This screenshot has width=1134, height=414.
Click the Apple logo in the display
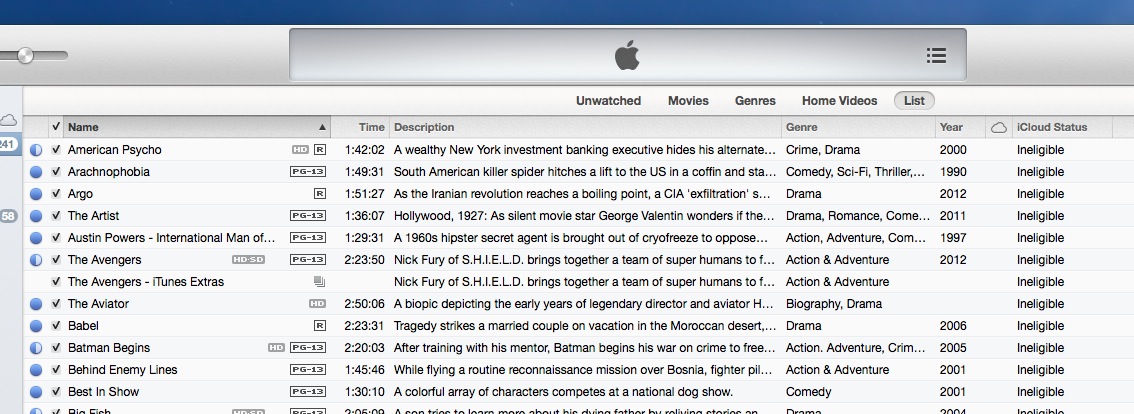[627, 55]
